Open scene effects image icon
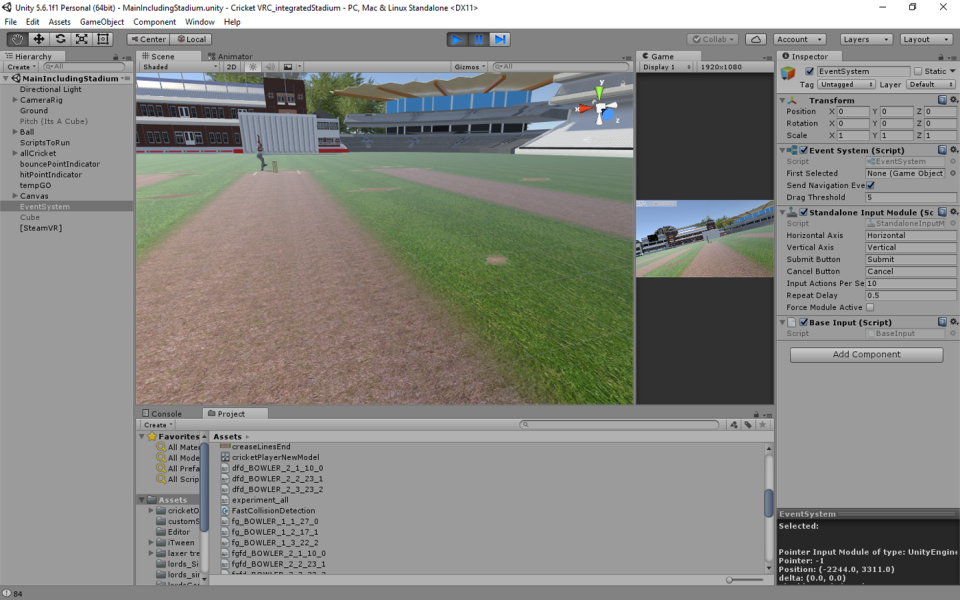This screenshot has width=960, height=600. (x=287, y=67)
